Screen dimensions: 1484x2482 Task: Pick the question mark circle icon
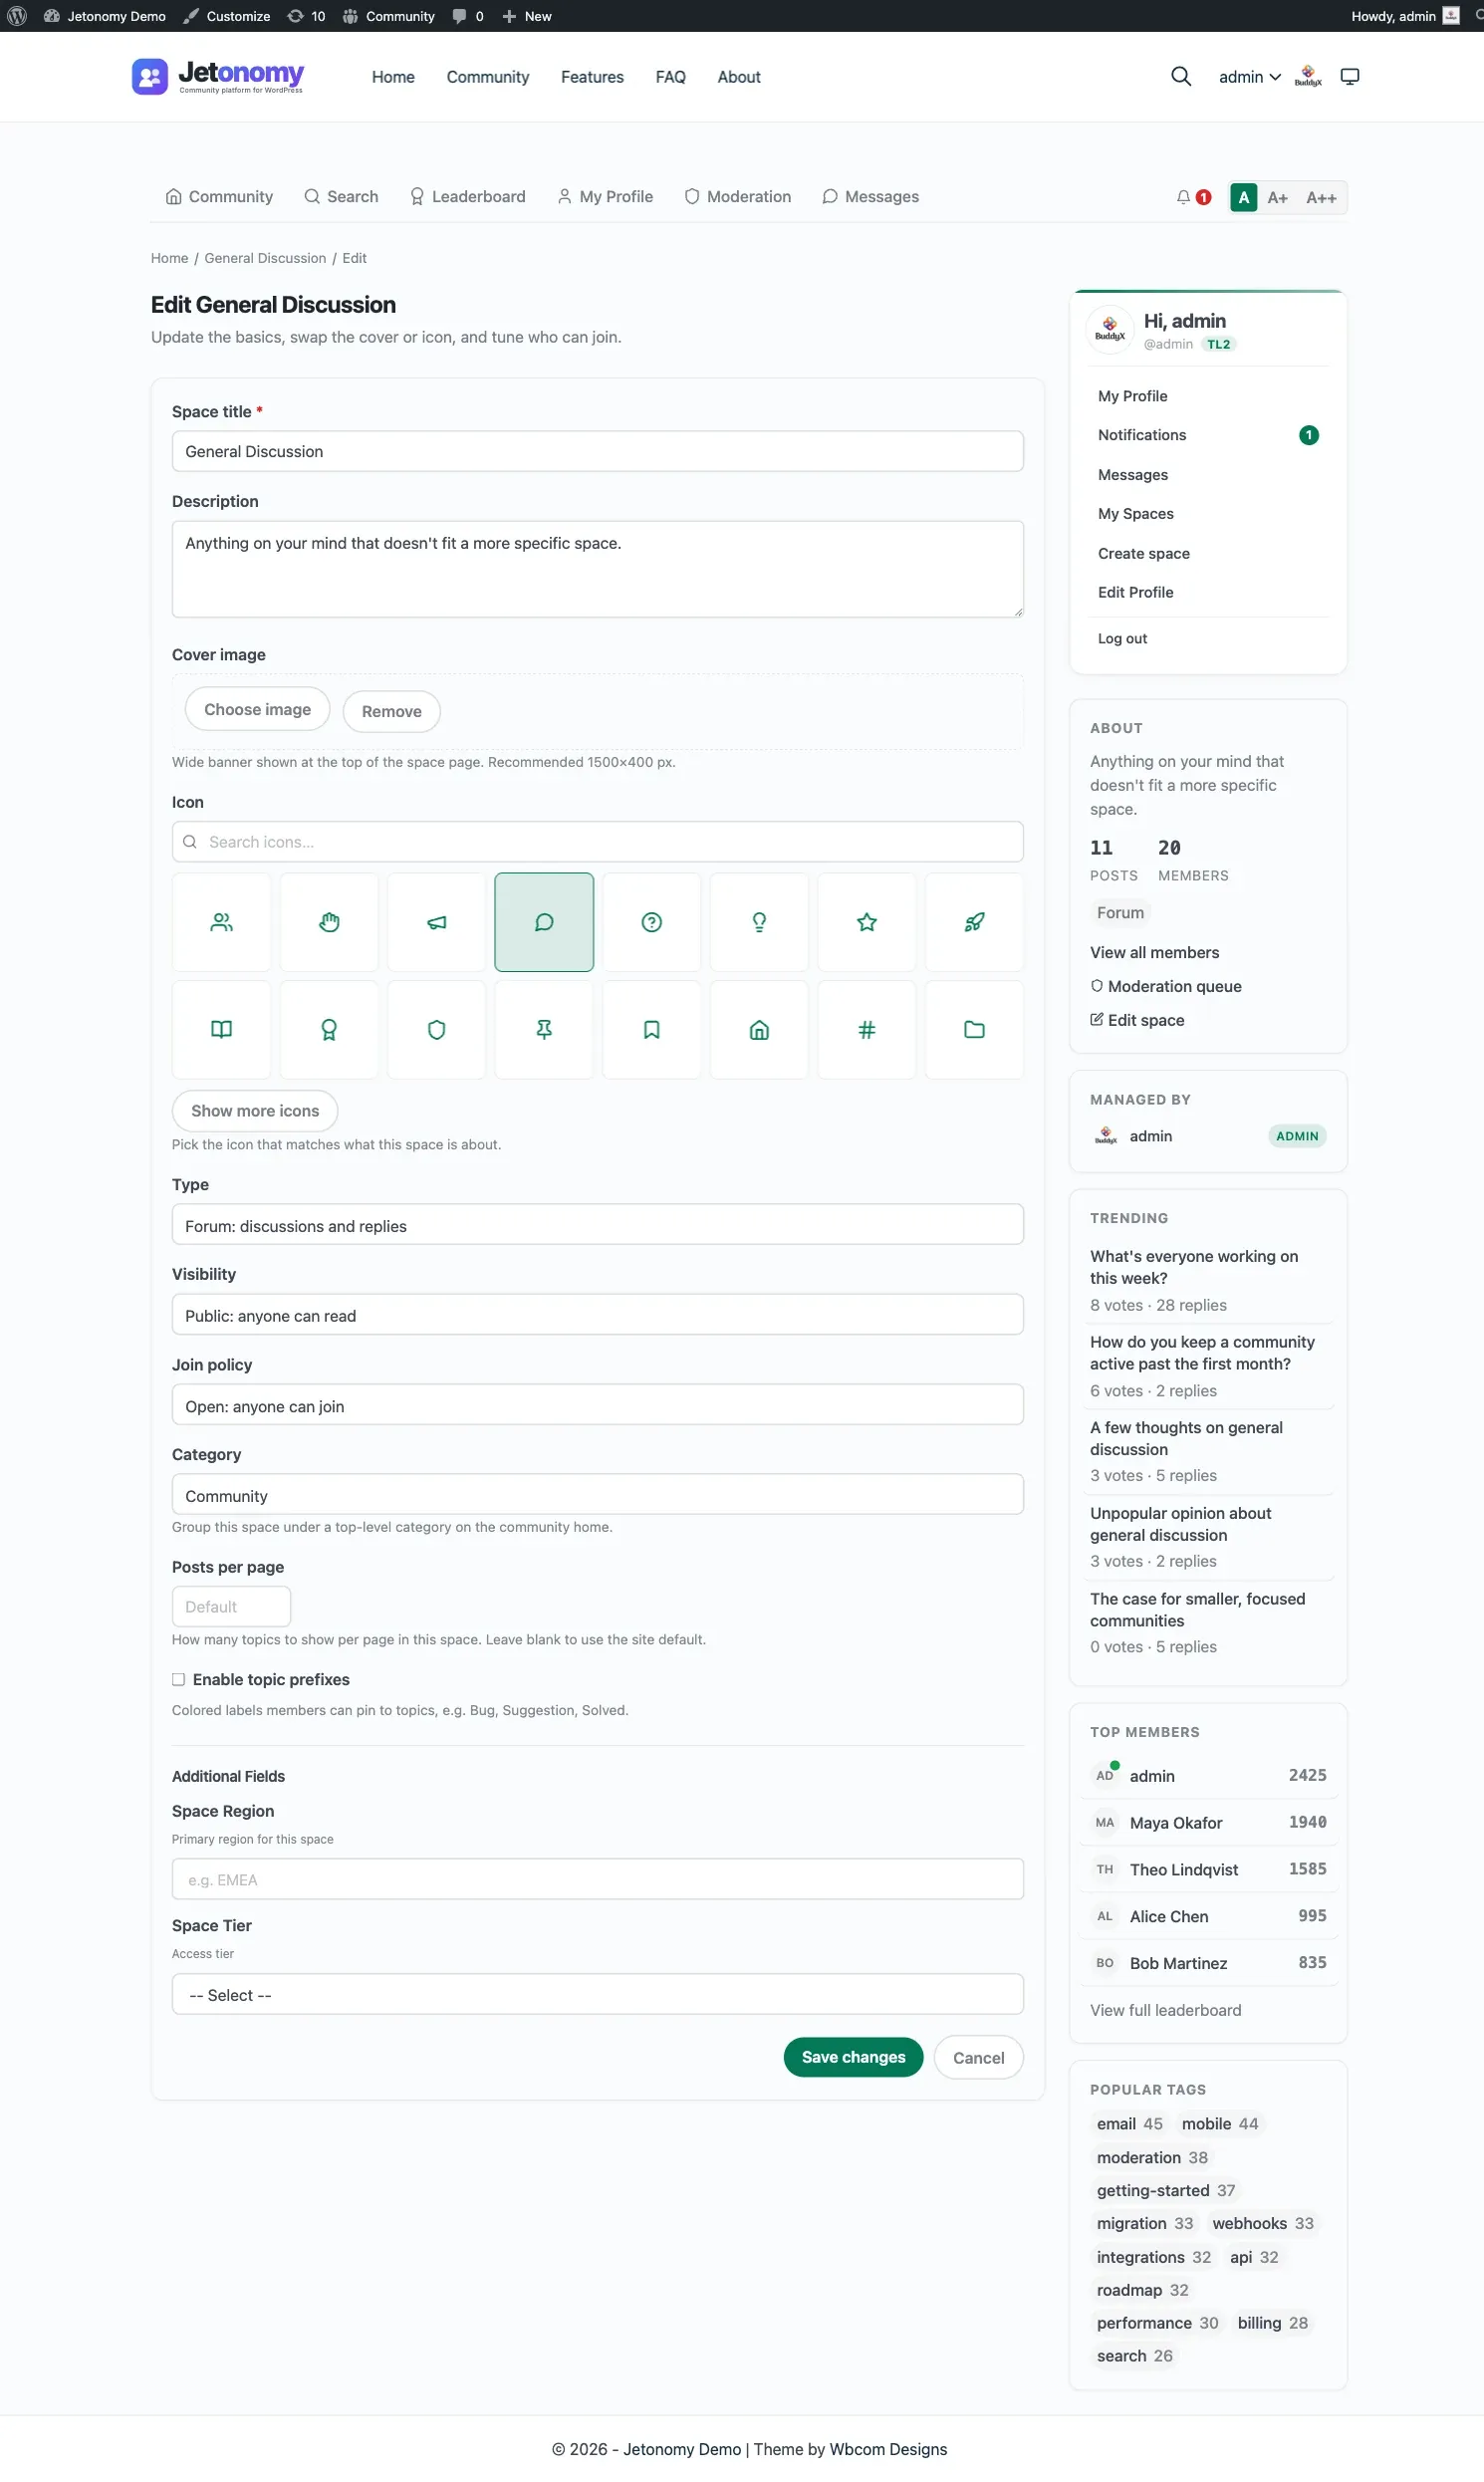(x=652, y=922)
